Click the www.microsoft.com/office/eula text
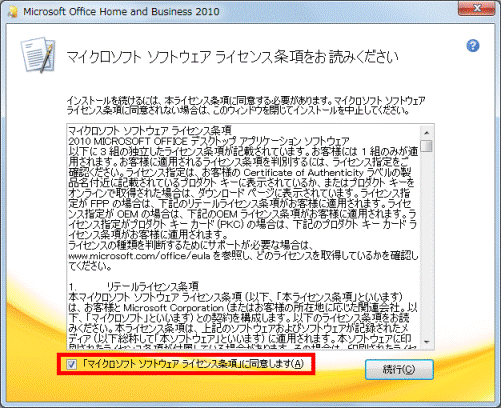This screenshot has width=501, height=408. coord(139,256)
